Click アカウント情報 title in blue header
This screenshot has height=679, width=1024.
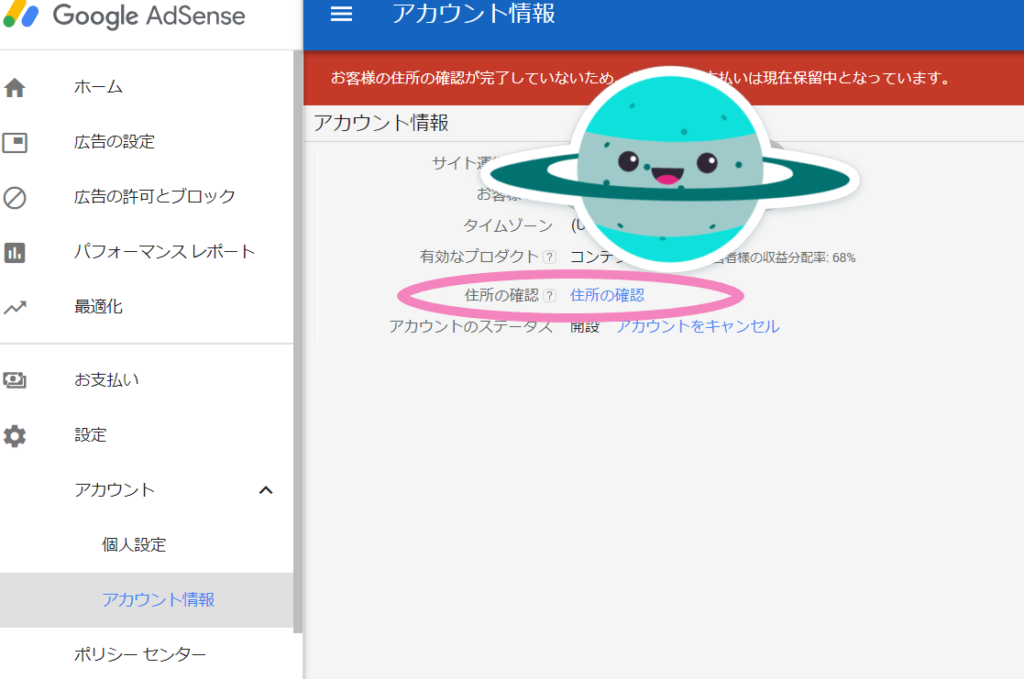click(x=473, y=13)
